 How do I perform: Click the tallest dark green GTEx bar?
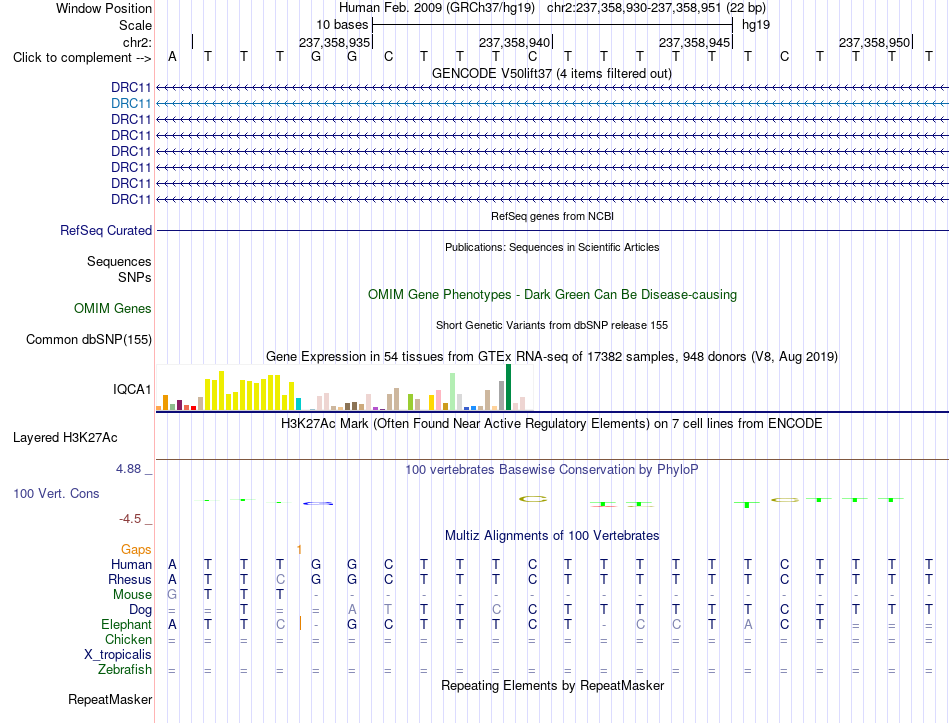508,387
